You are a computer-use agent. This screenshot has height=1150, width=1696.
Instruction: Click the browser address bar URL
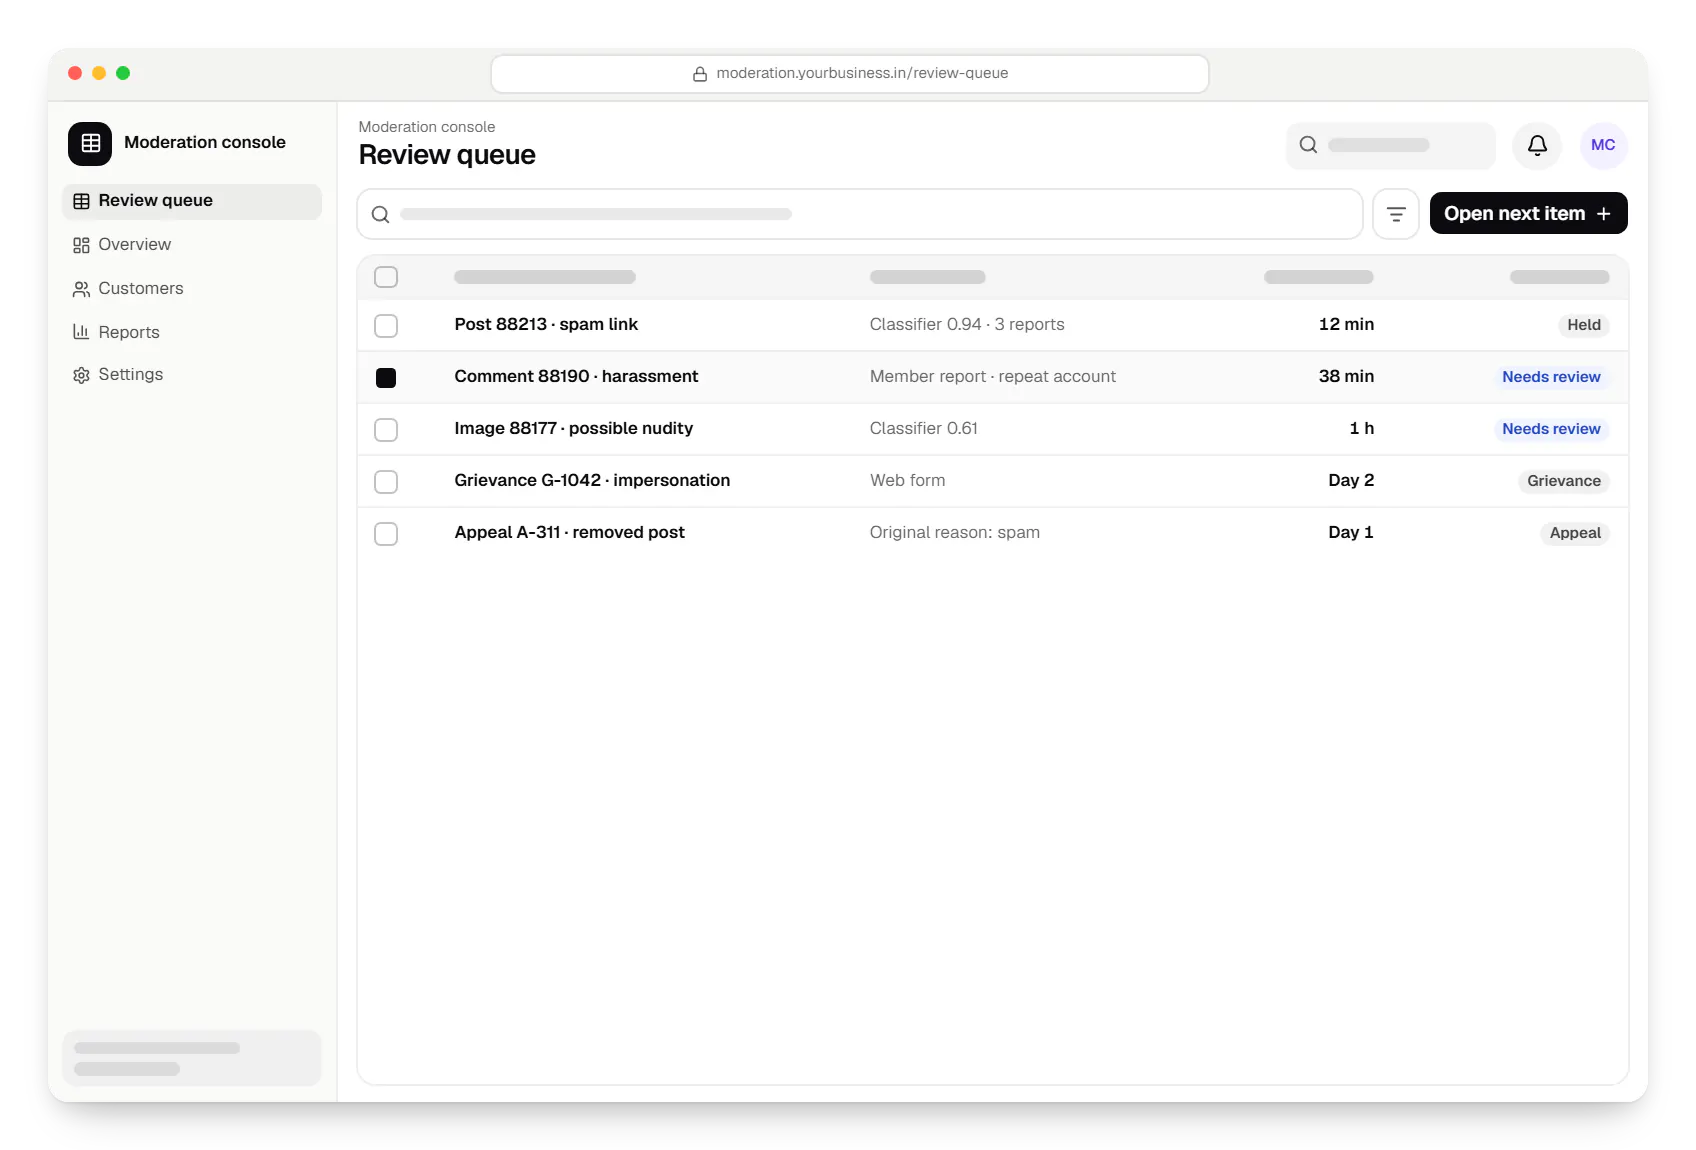click(x=850, y=74)
